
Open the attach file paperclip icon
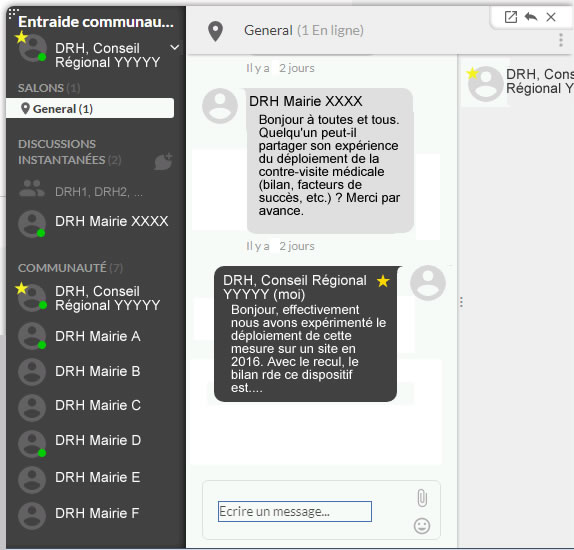click(x=422, y=498)
